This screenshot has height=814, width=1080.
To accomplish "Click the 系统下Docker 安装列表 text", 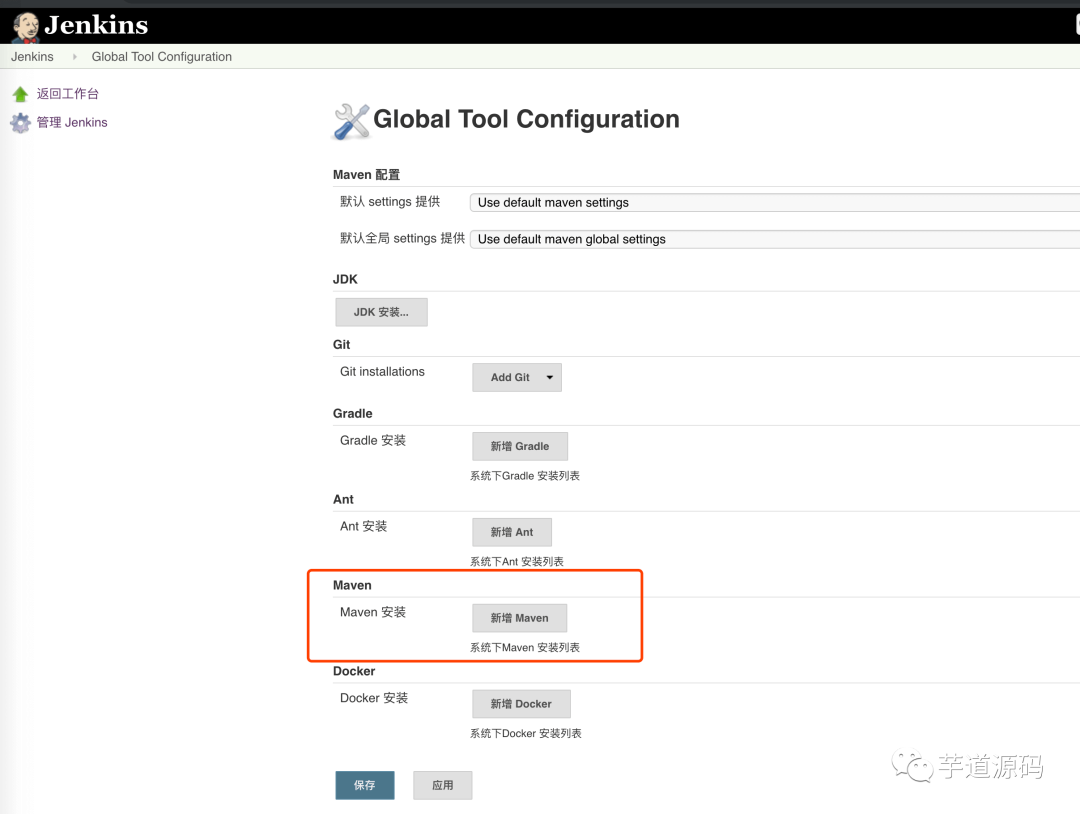I will click(526, 733).
